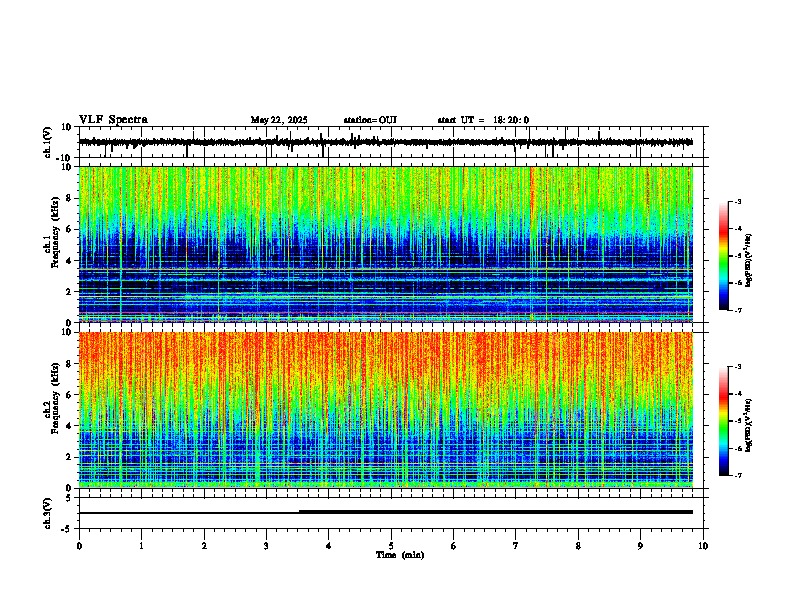Viewport: 792px width, 612px height.
Task: Click the time axis tick label '3'
Action: click(x=266, y=546)
